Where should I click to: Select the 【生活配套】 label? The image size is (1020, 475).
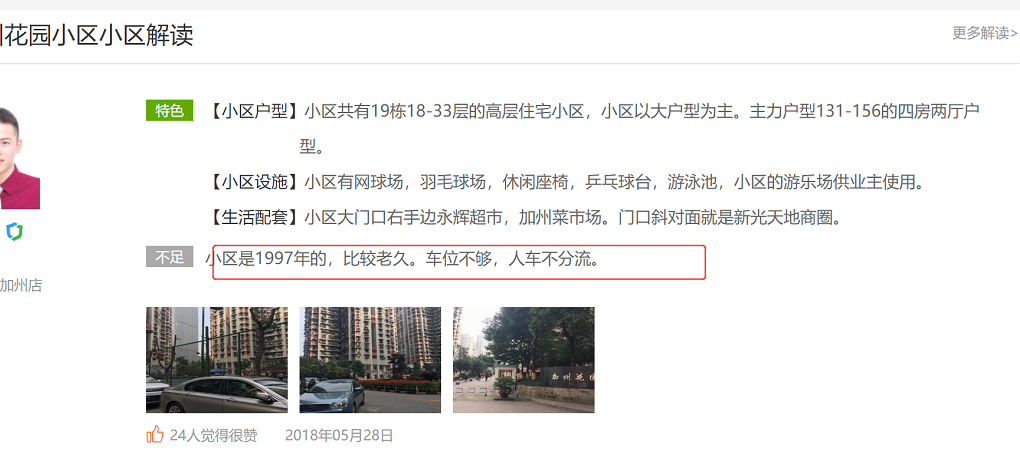click(x=254, y=217)
